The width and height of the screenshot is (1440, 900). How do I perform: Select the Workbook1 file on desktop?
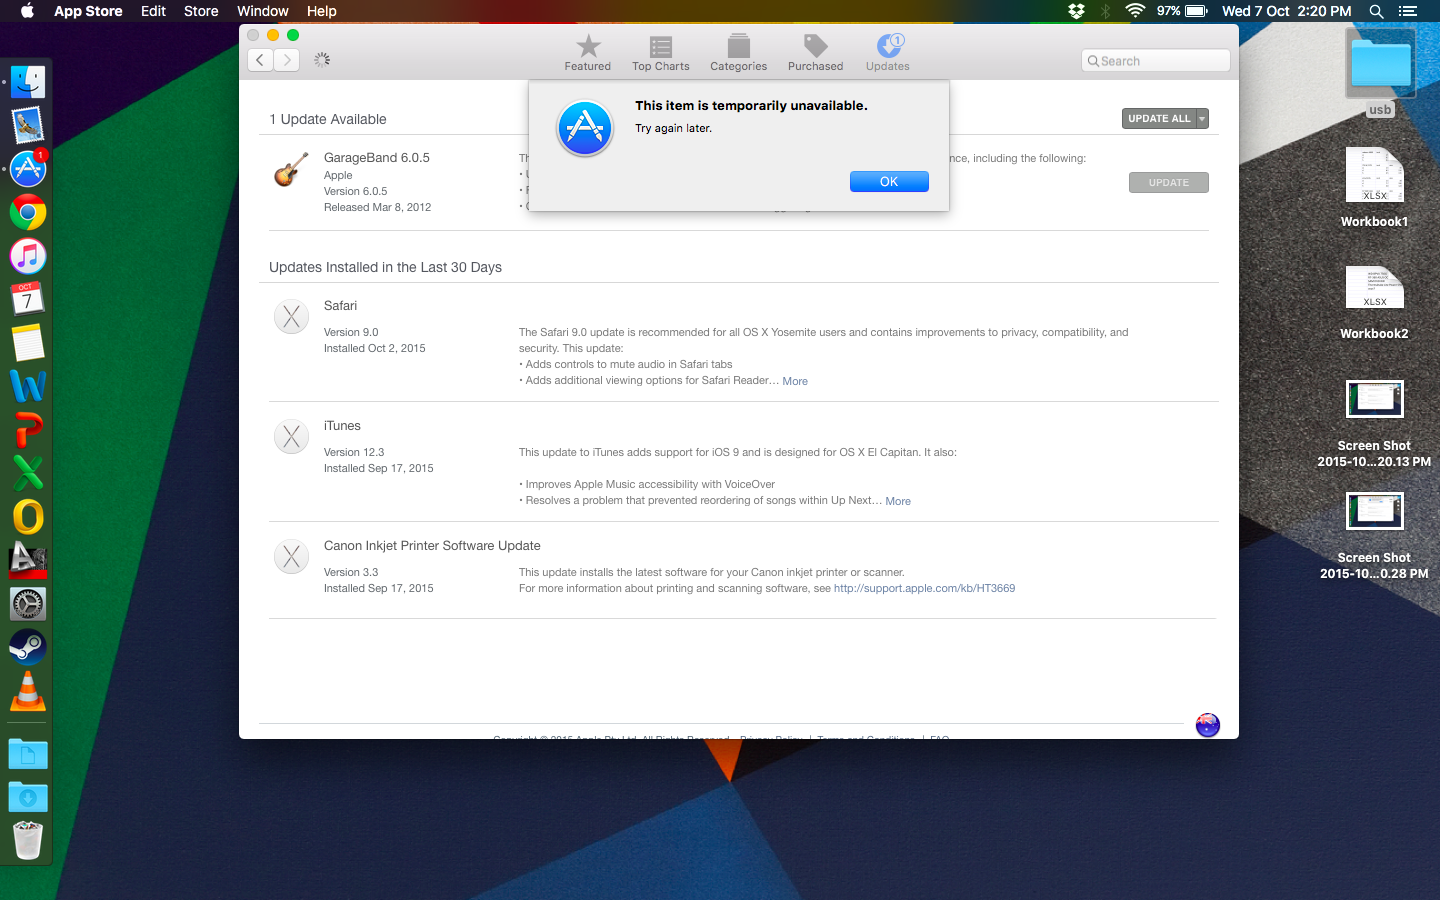click(x=1375, y=188)
